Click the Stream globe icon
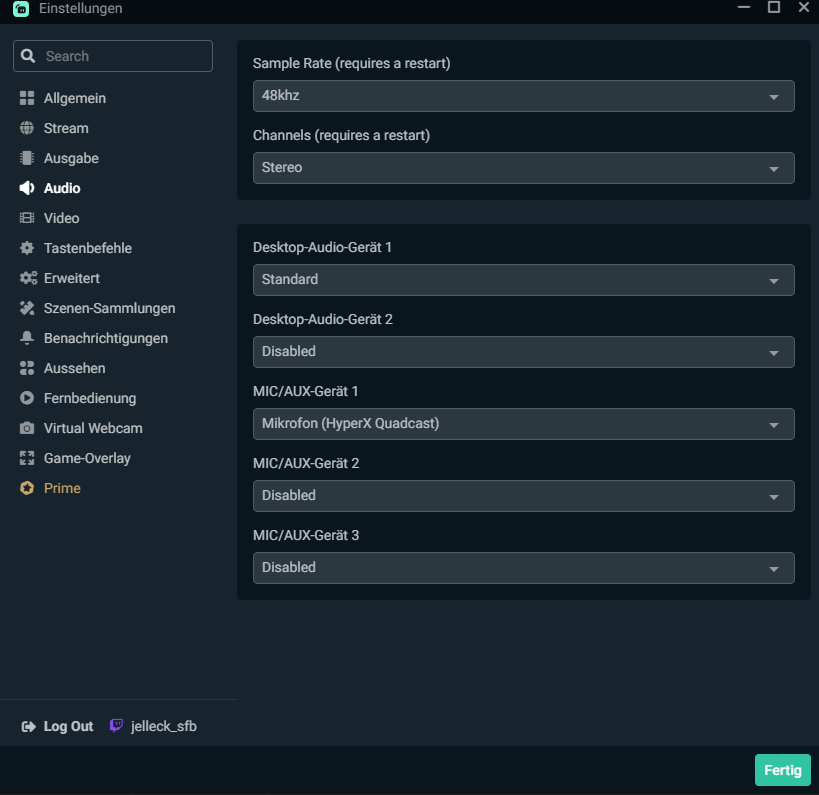 27,128
